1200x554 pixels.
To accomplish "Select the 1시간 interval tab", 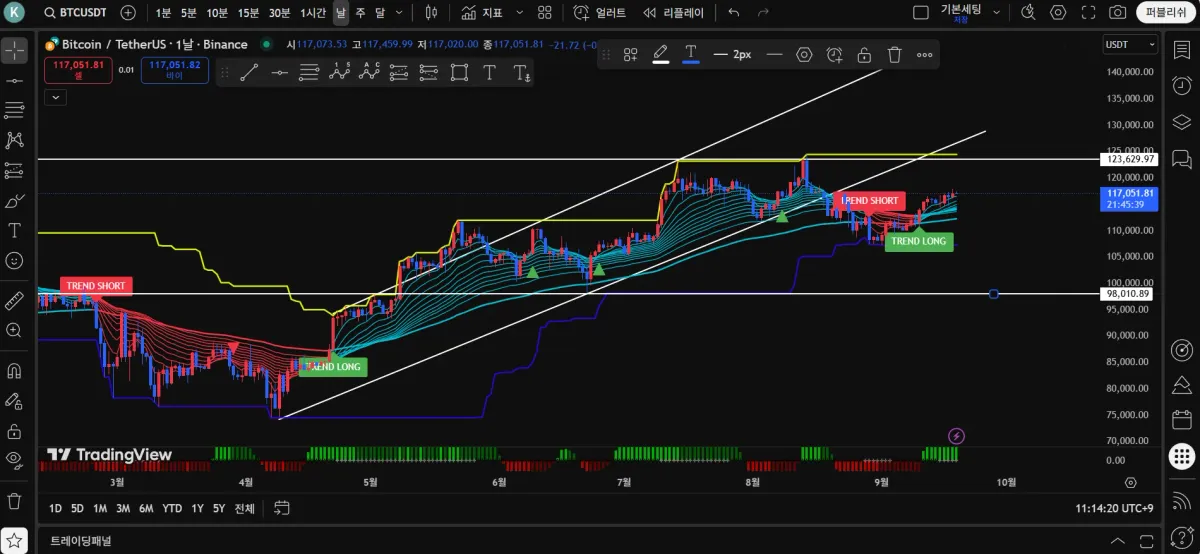I will (x=313, y=13).
